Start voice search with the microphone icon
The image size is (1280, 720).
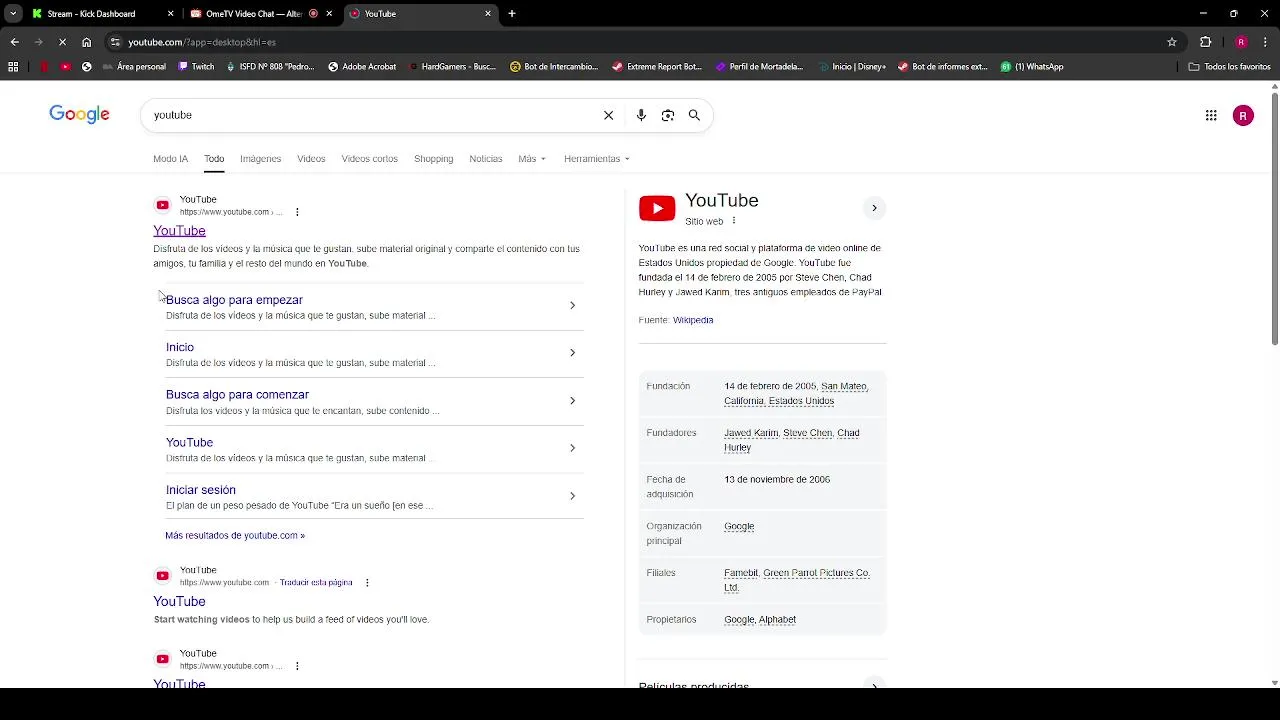(x=641, y=115)
